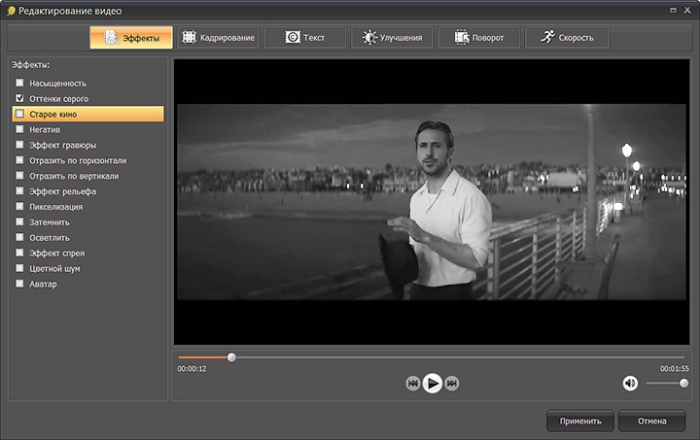Enable the Негатив effect checkbox
Viewport: 700px width, 440px height.
point(20,129)
